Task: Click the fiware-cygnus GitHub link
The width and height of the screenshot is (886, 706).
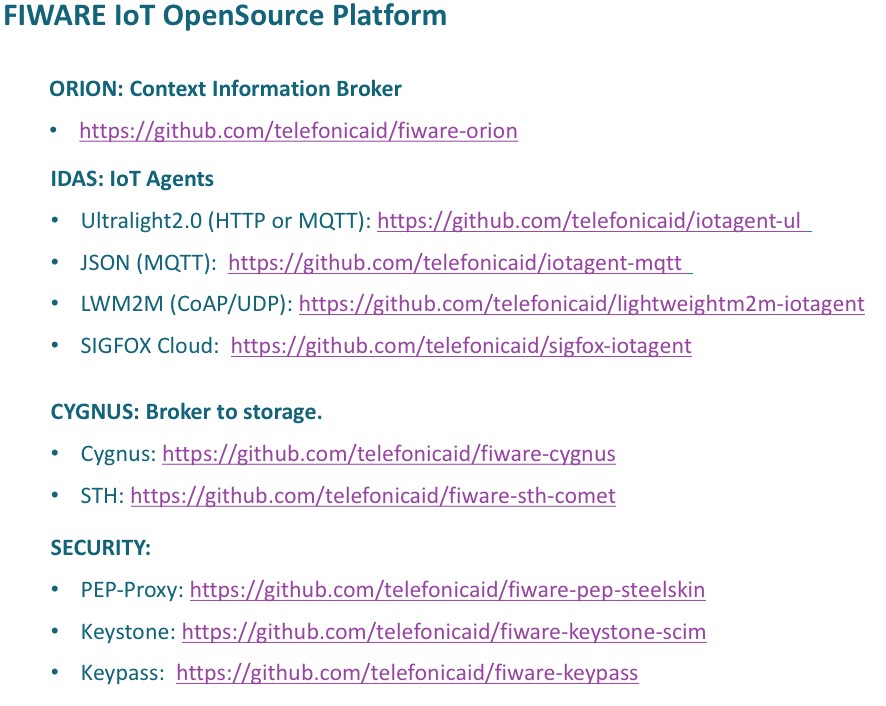Action: tap(389, 454)
